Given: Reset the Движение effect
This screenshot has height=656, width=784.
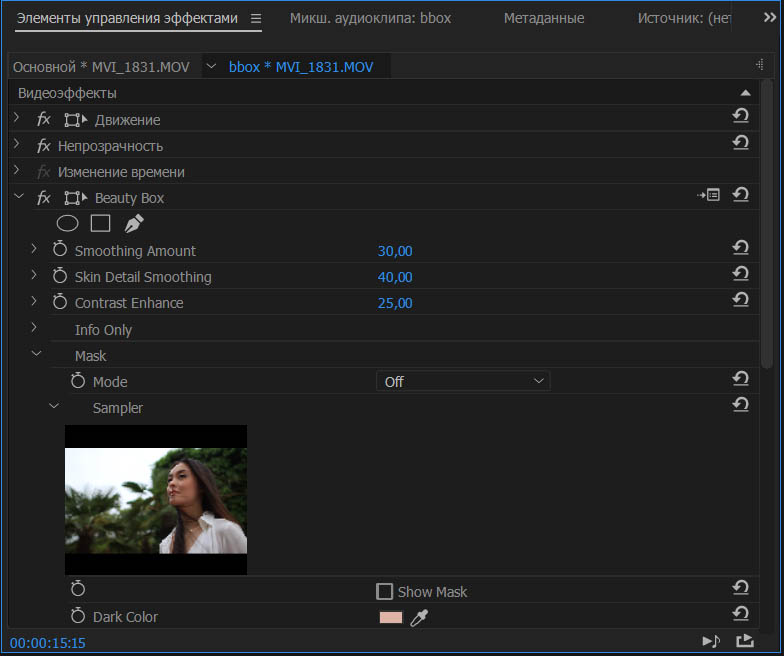Looking at the screenshot, I should 740,116.
